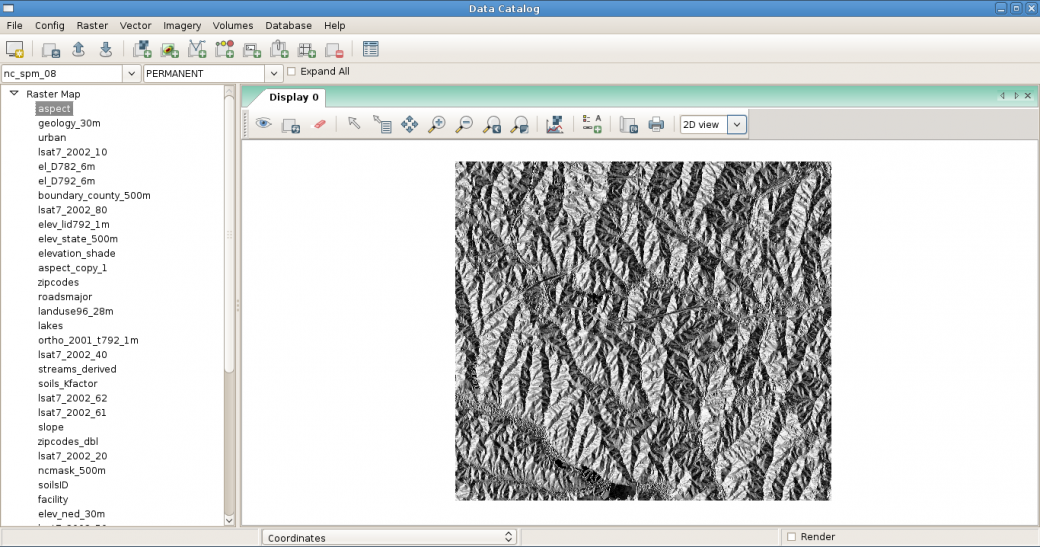This screenshot has width=1040, height=547.
Task: Click the Display map eye icon
Action: coord(264,125)
